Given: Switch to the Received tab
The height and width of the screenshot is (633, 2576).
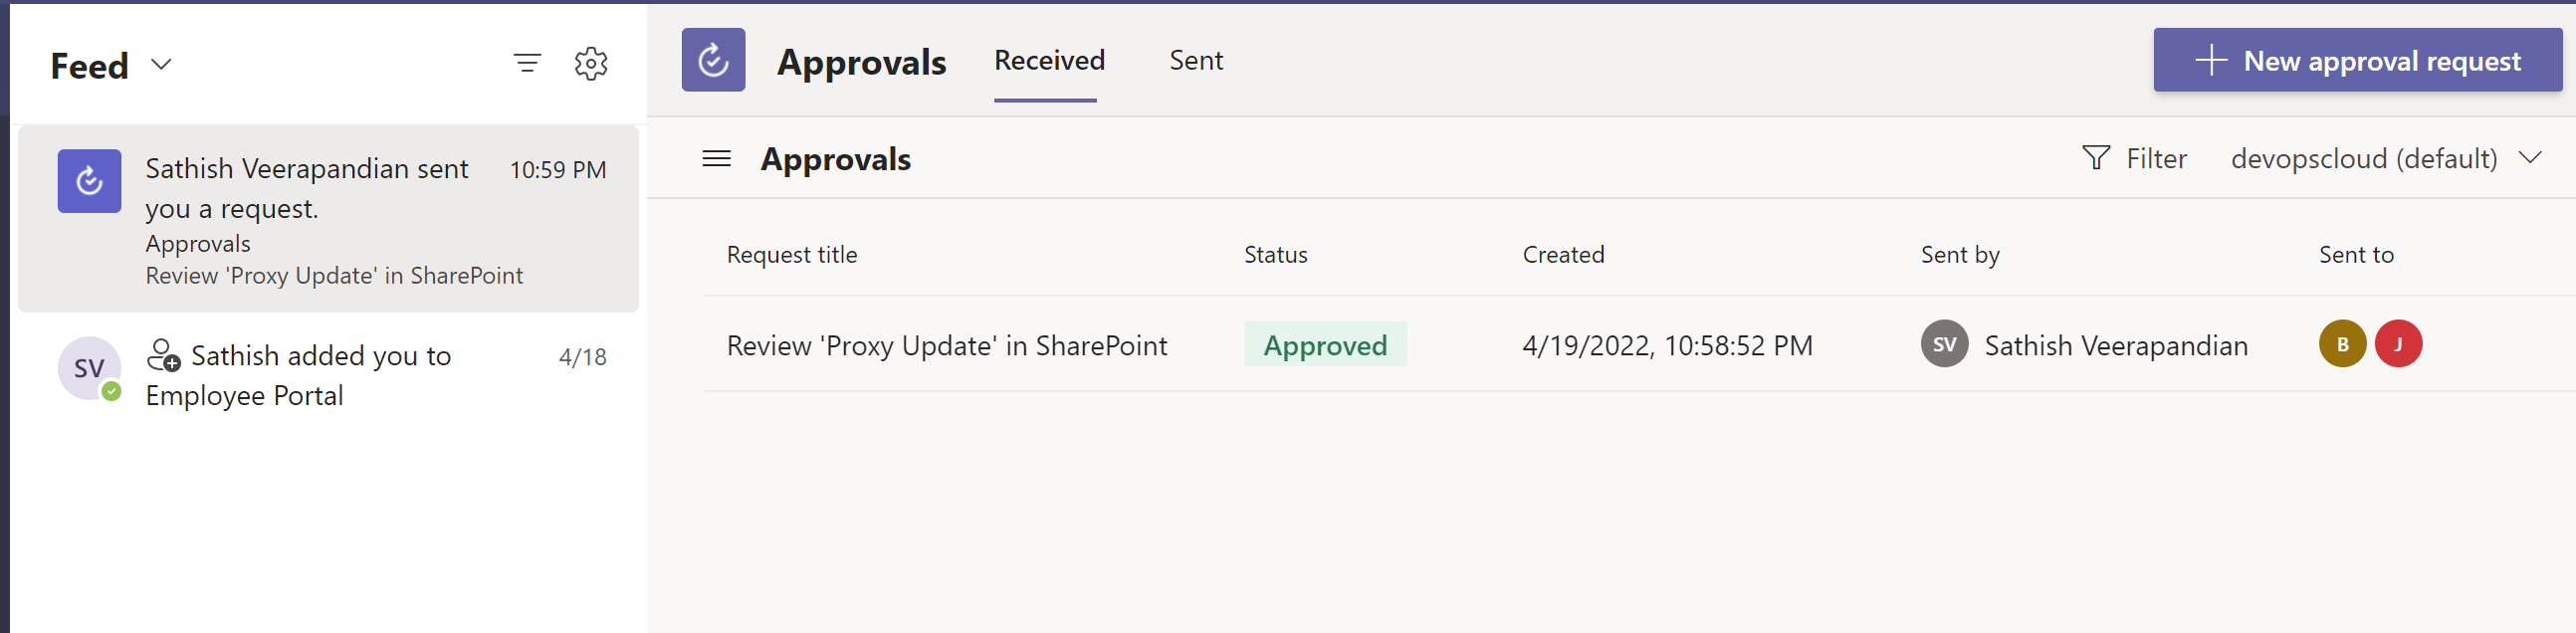Looking at the screenshot, I should [x=1048, y=61].
